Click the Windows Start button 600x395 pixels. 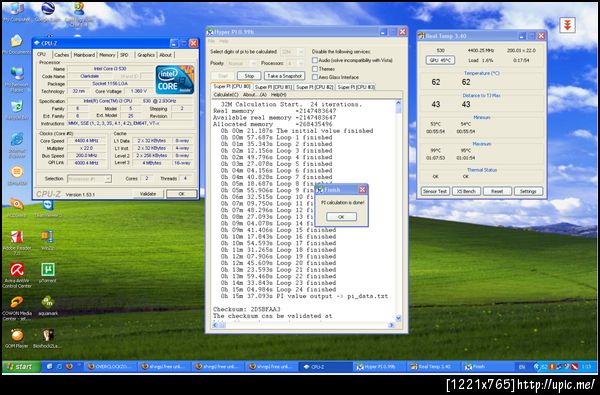(x=21, y=366)
